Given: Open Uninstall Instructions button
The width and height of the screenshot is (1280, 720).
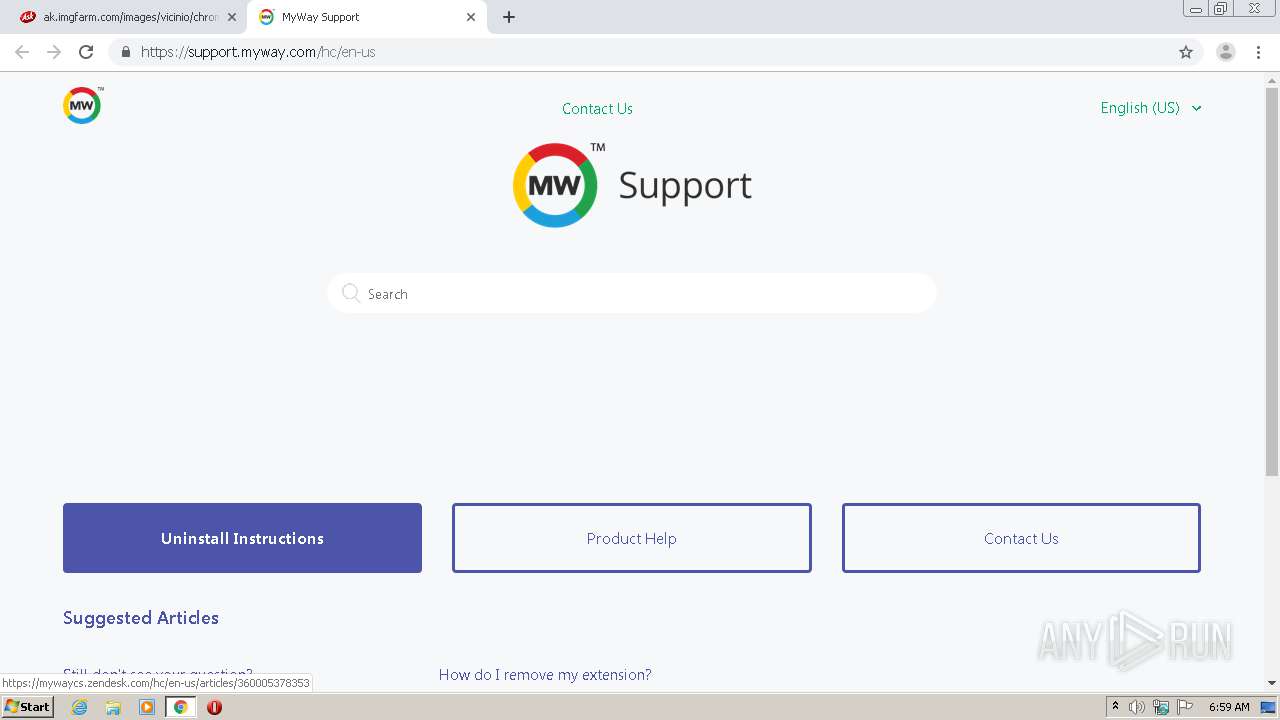Looking at the screenshot, I should click(242, 538).
